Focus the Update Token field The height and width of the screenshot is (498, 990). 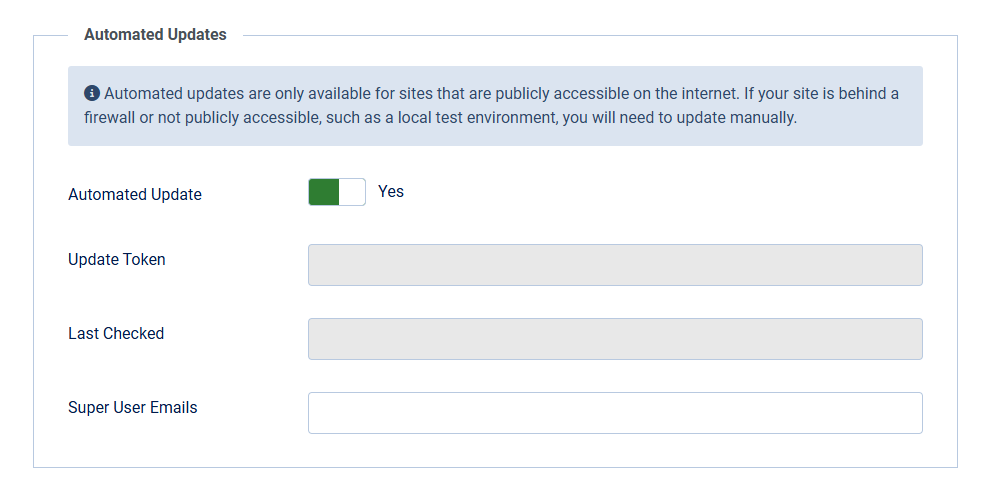tap(615, 265)
